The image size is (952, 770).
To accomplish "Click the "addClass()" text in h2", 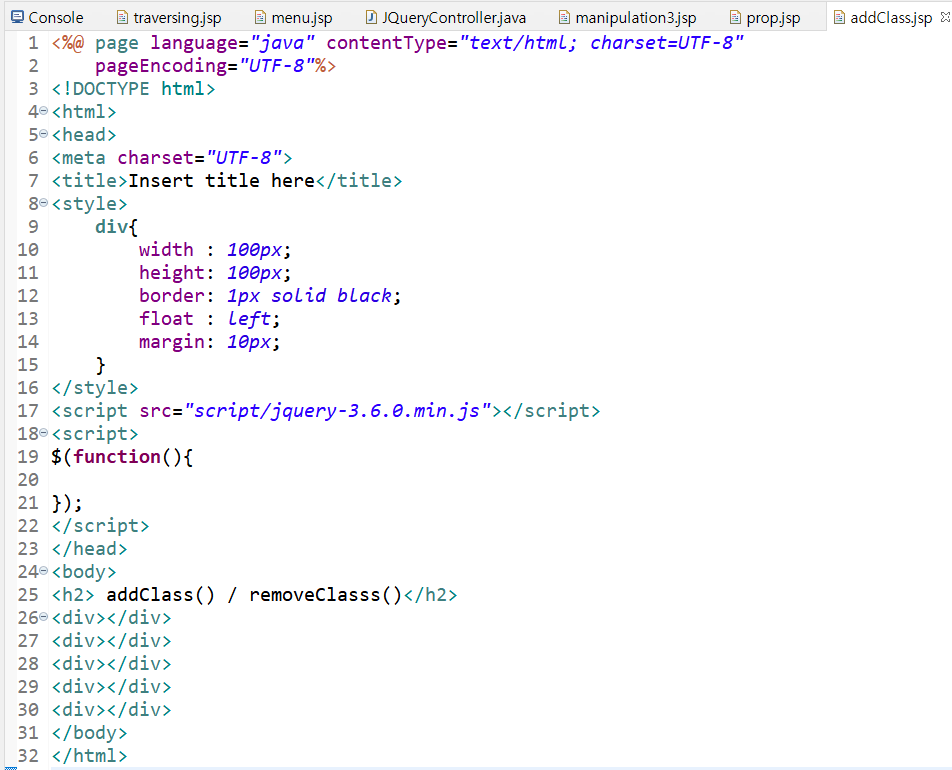I will point(161,595).
